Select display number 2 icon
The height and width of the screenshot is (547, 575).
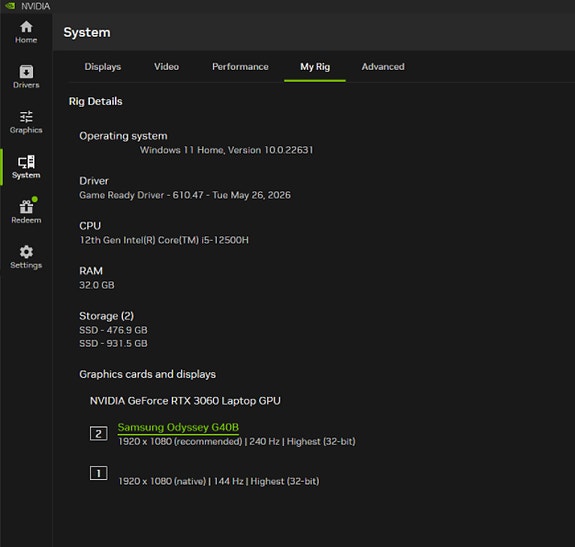99,434
